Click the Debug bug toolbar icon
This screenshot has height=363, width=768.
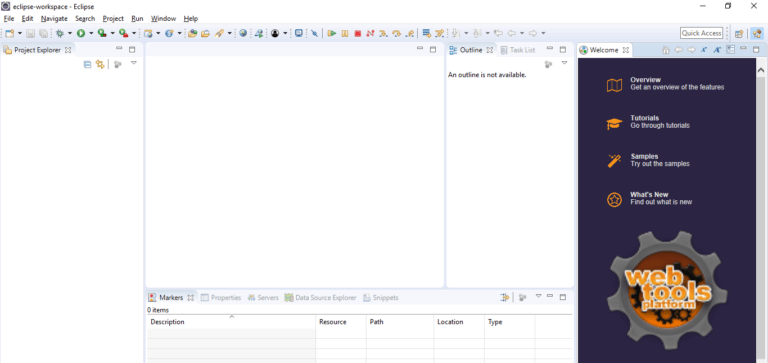(x=60, y=33)
